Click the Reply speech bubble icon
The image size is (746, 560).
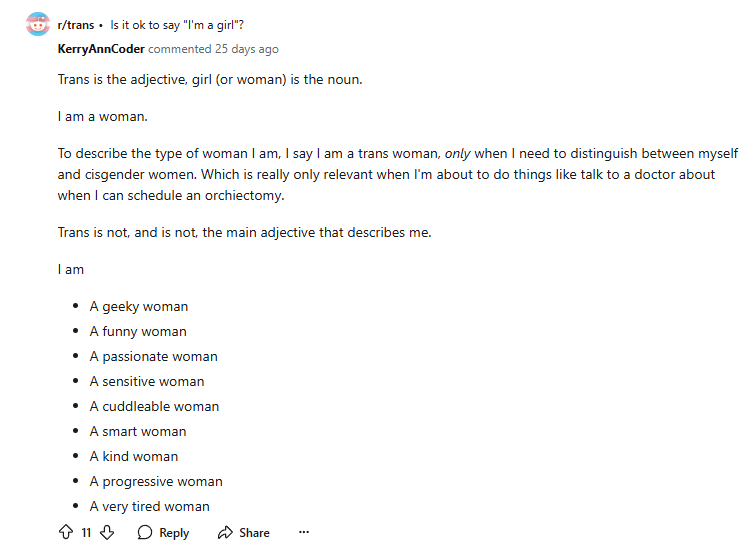[x=145, y=532]
